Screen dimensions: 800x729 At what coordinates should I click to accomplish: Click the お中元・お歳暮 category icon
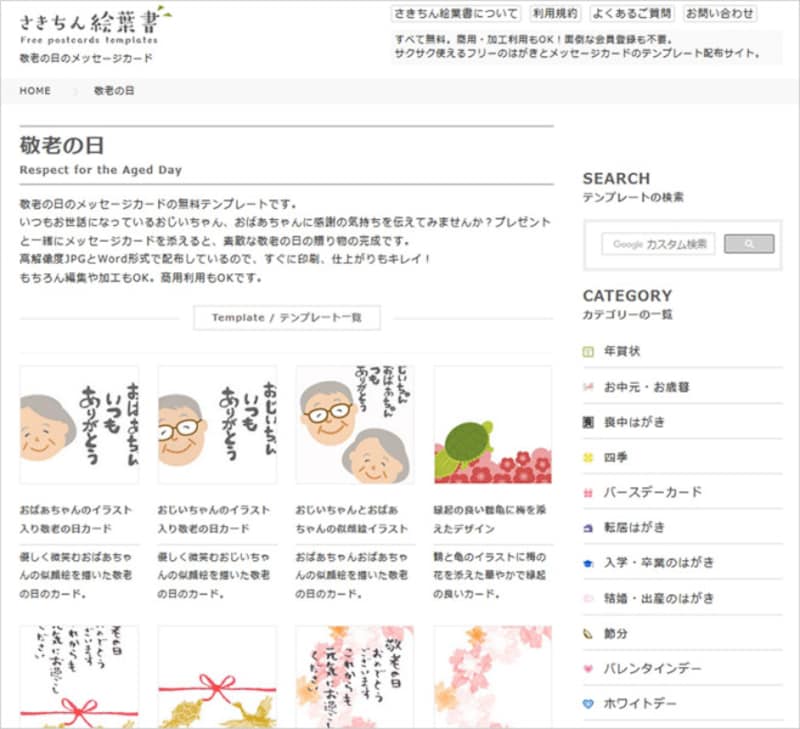(x=588, y=387)
